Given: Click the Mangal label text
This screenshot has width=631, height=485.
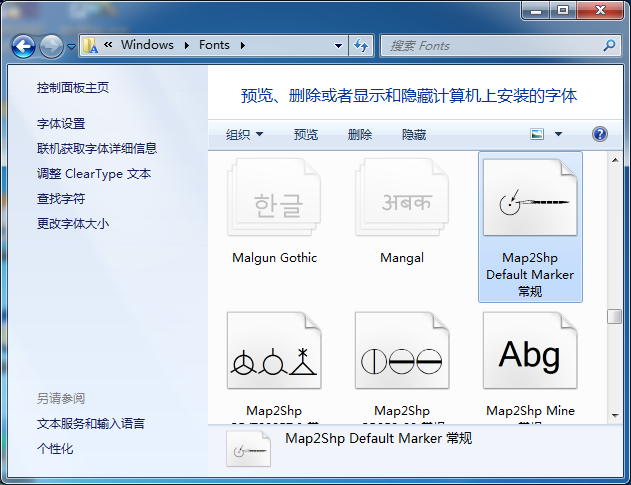Looking at the screenshot, I should (402, 258).
